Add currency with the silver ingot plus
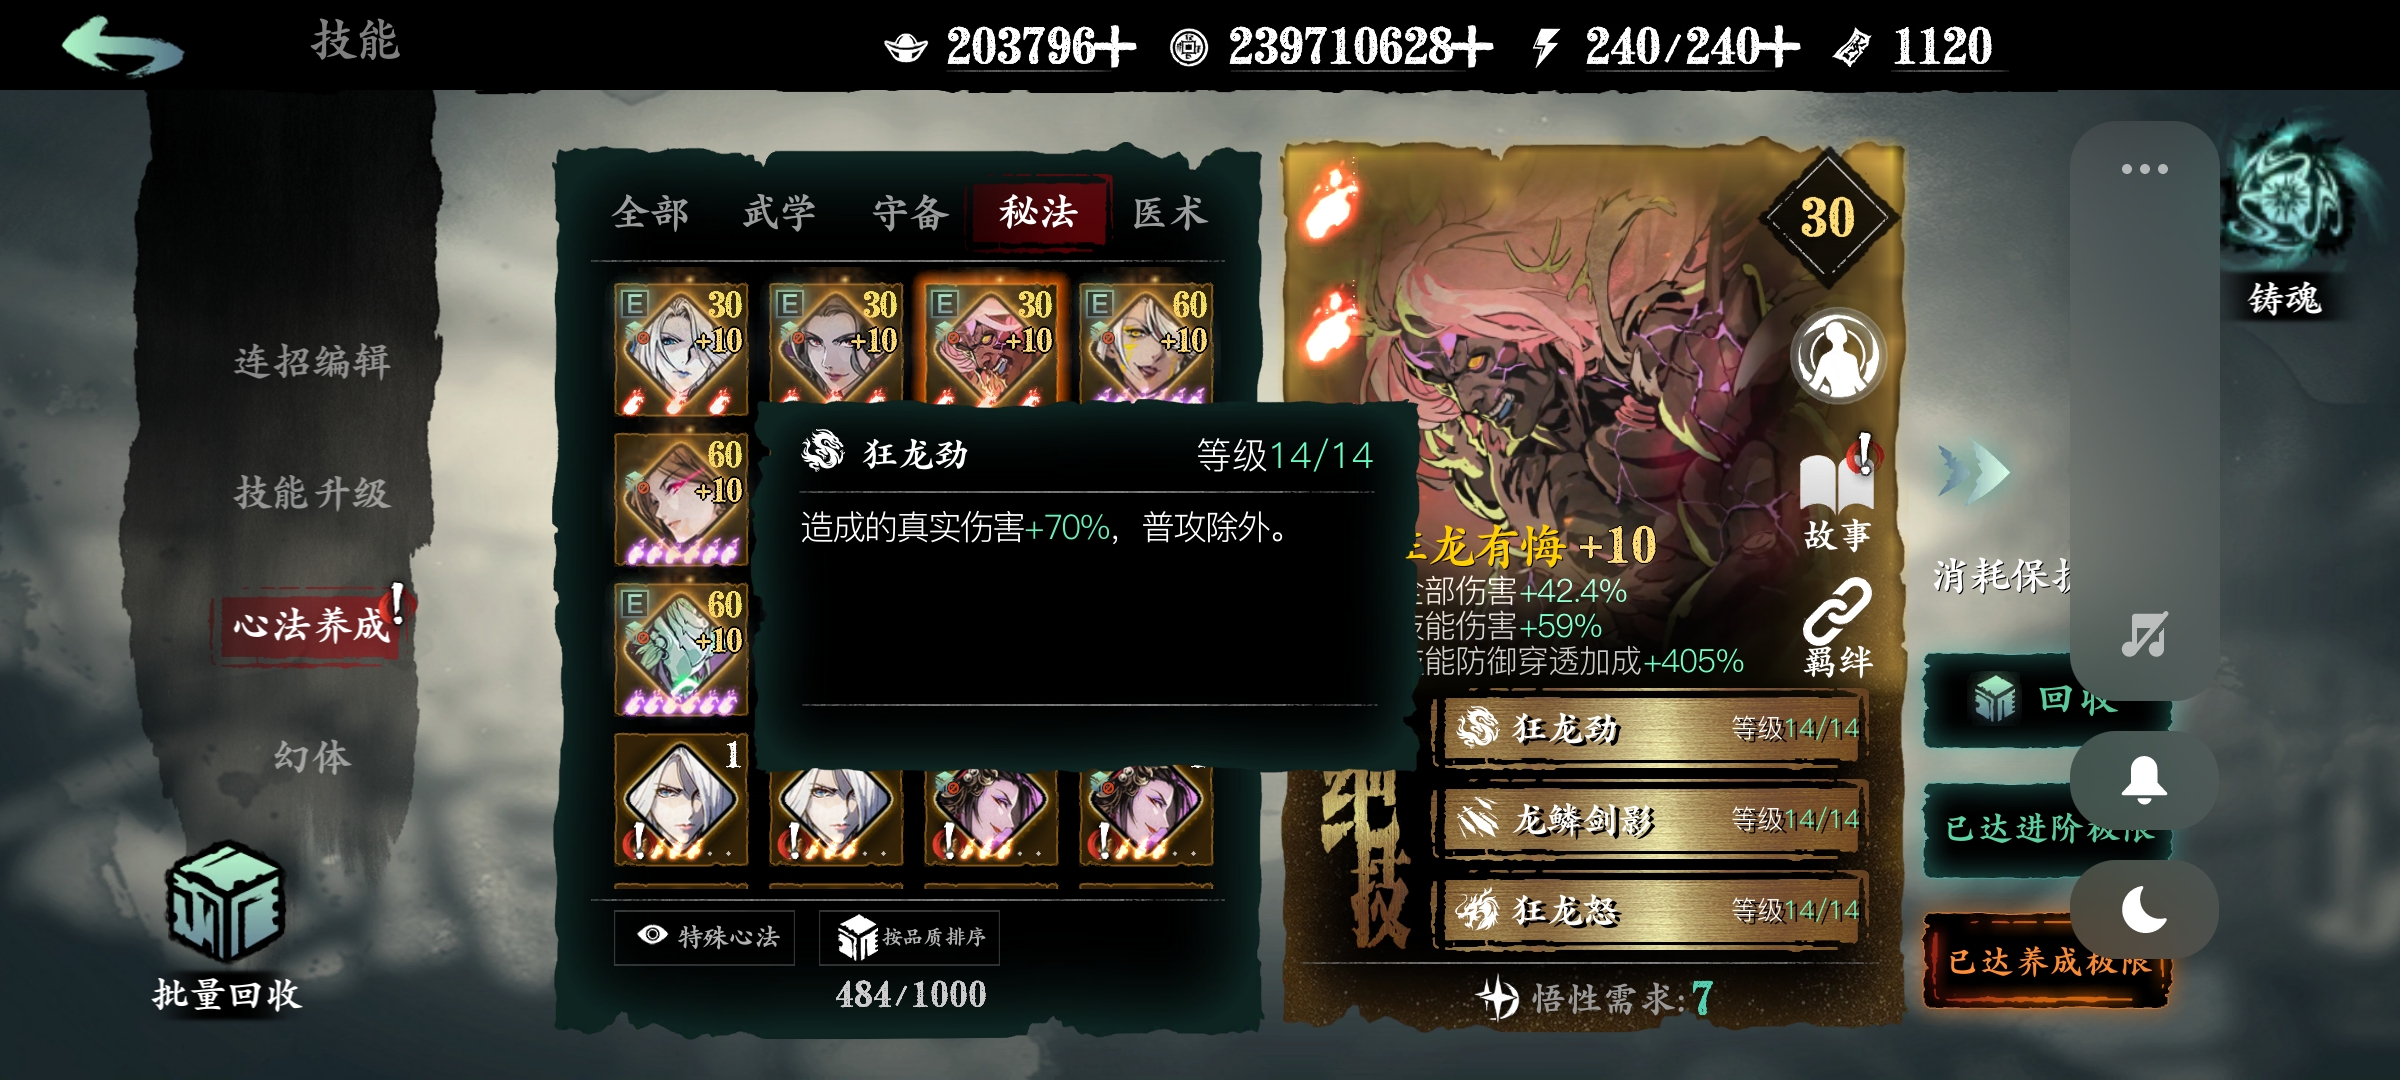Screen dimensions: 2400x1080 pos(1112,46)
